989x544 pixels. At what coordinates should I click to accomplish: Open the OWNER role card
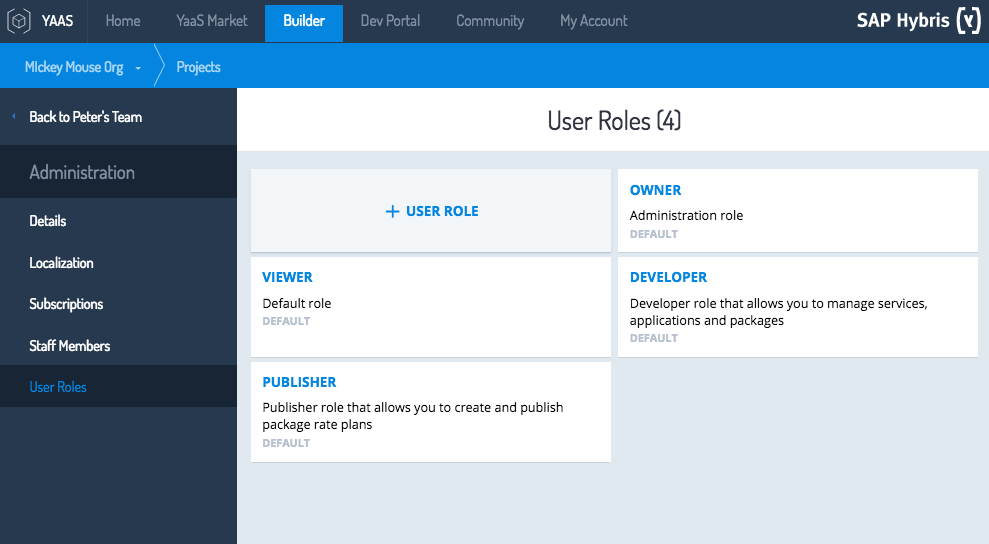point(798,211)
